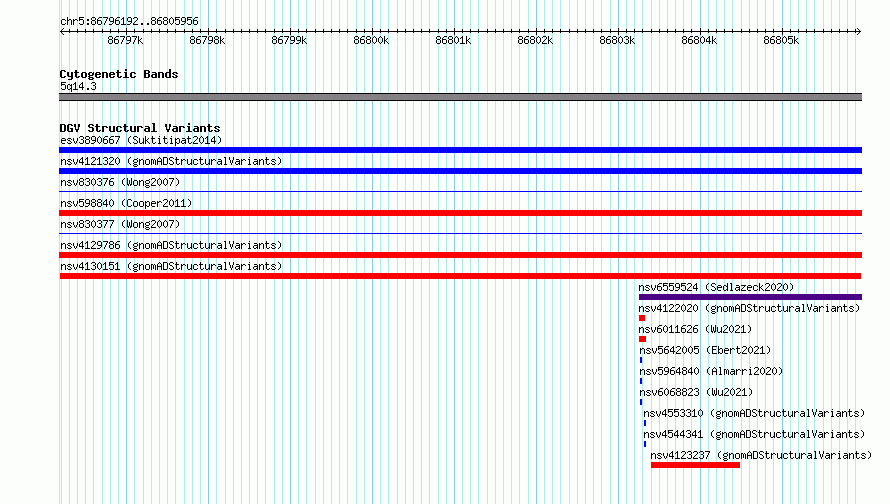Open nsv4130151 (gnomADStructuralVariants) label
The image size is (890, 504).
[171, 266]
